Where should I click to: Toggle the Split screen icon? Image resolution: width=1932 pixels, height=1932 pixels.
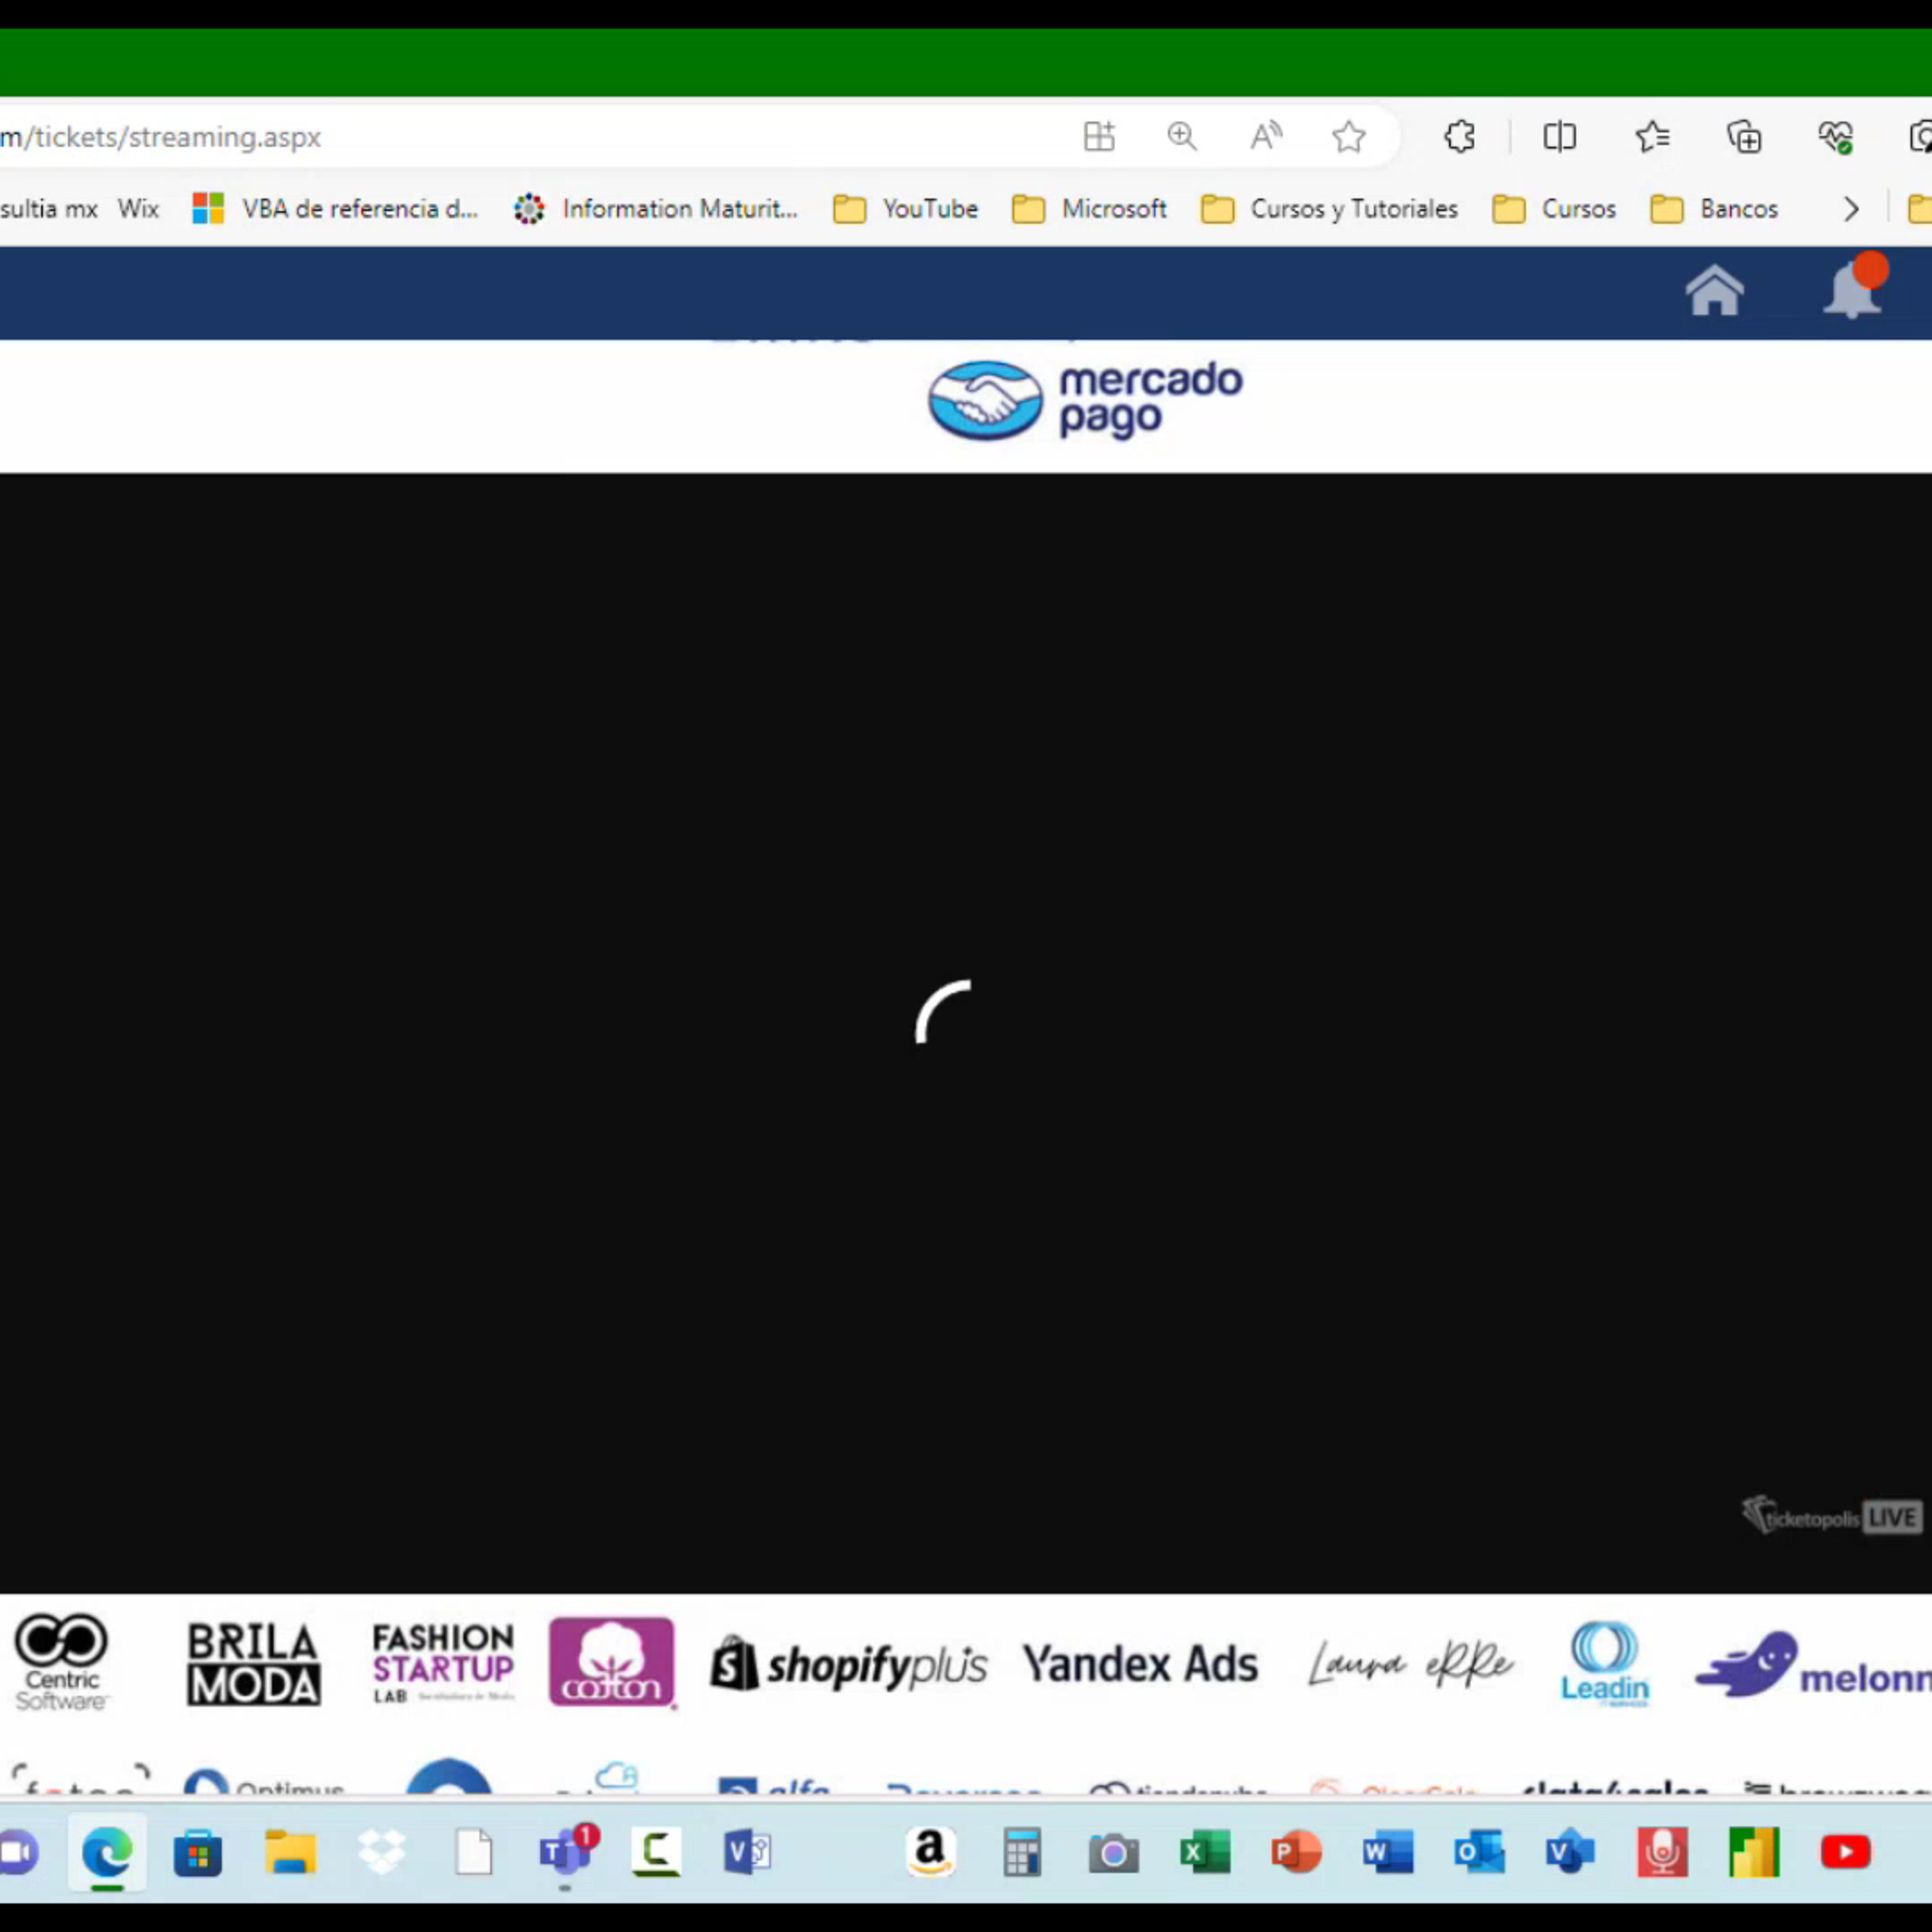[x=1559, y=136]
